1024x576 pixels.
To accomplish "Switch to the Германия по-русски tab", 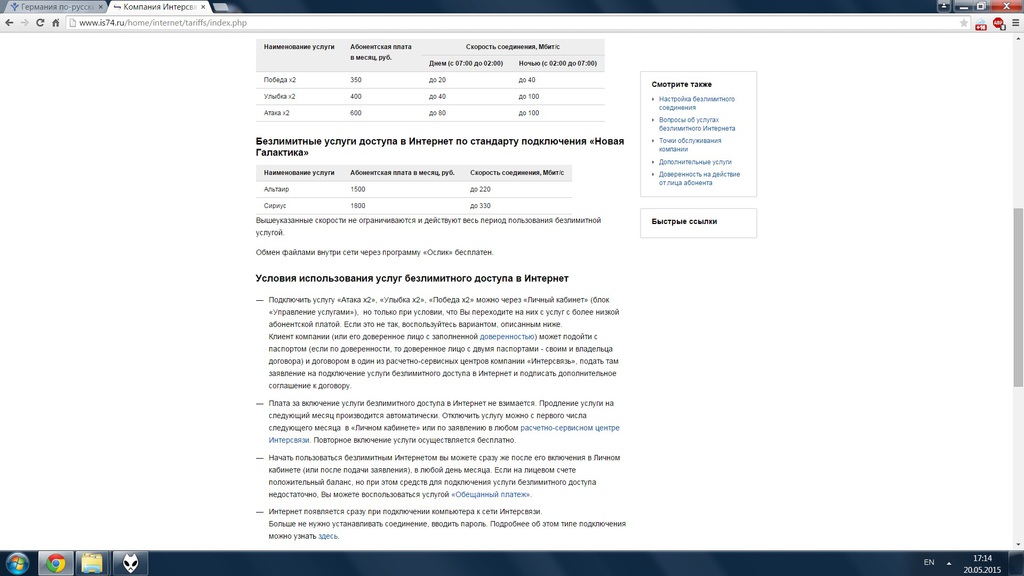I will tap(55, 7).
